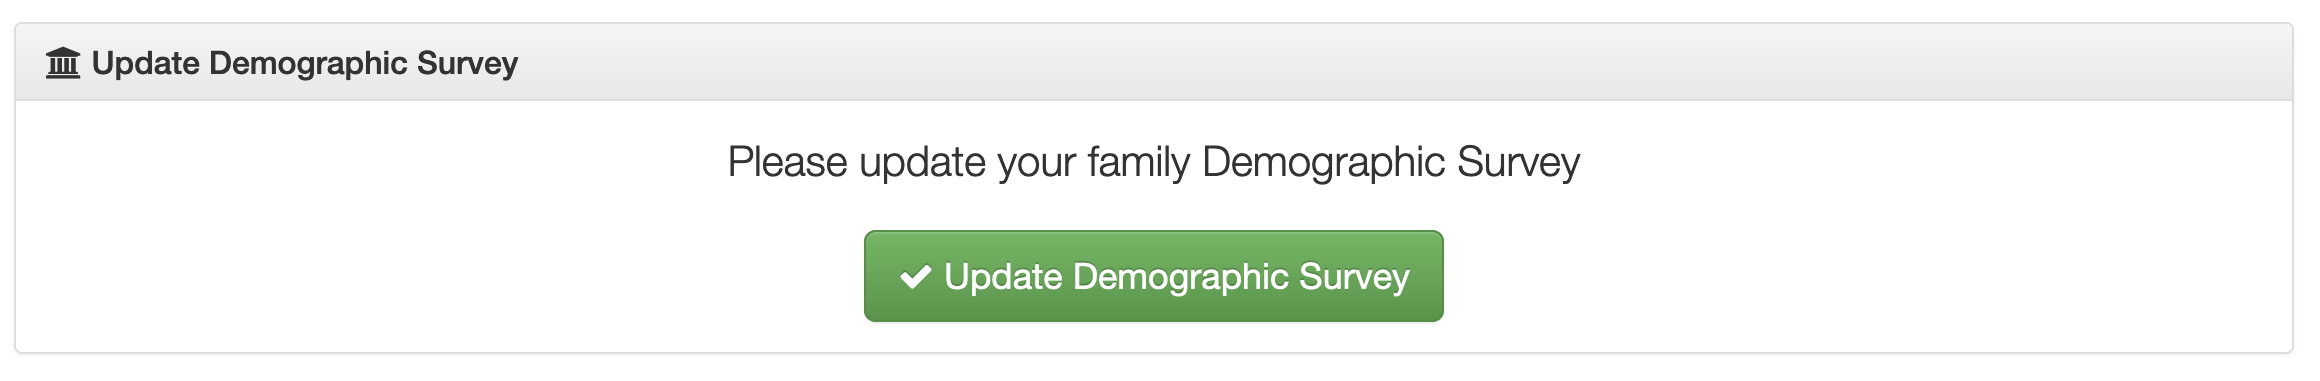Viewport: 2320px width, 381px height.
Task: Click 'Demographic Survey' in the centered prompt sentence
Action: (1391, 162)
